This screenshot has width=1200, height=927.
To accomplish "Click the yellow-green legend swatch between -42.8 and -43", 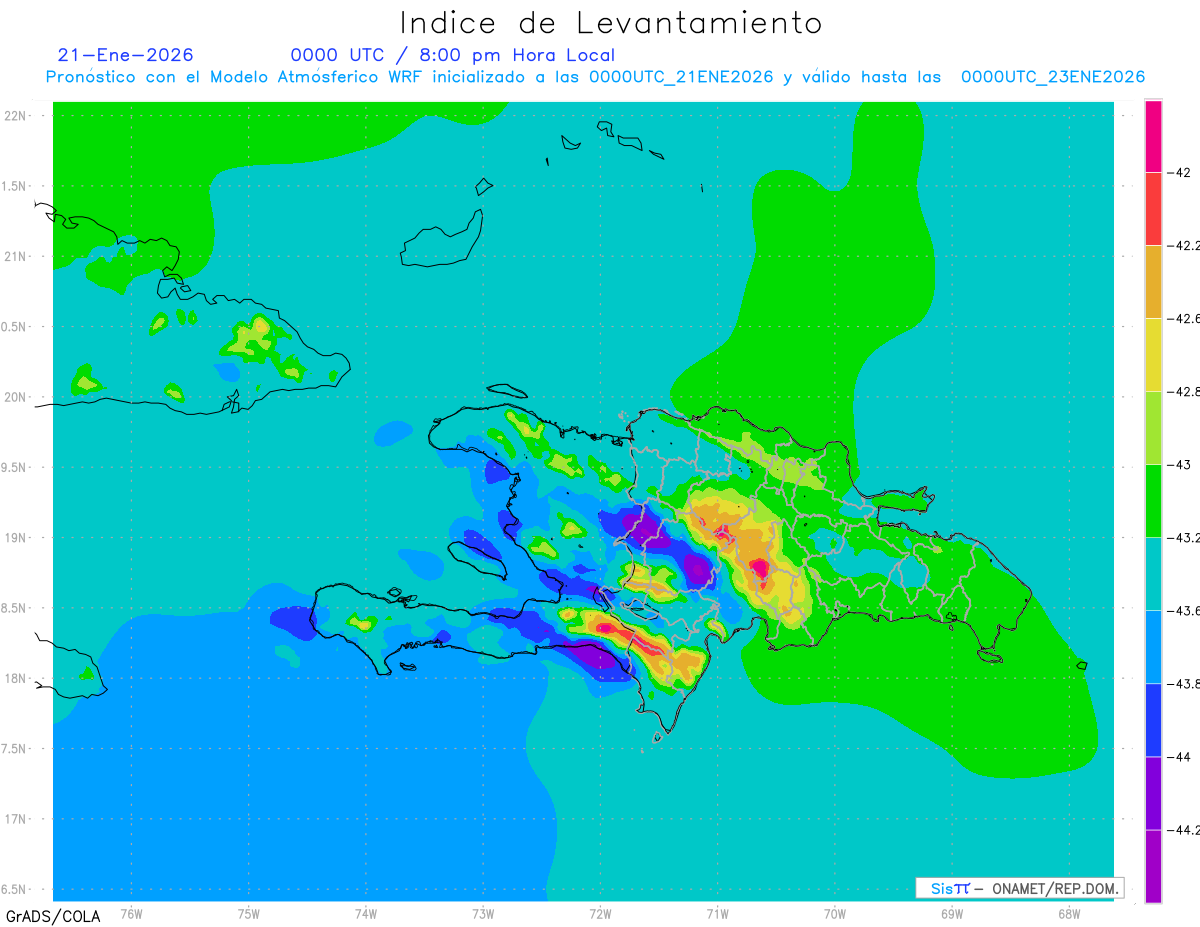I will [x=1153, y=428].
